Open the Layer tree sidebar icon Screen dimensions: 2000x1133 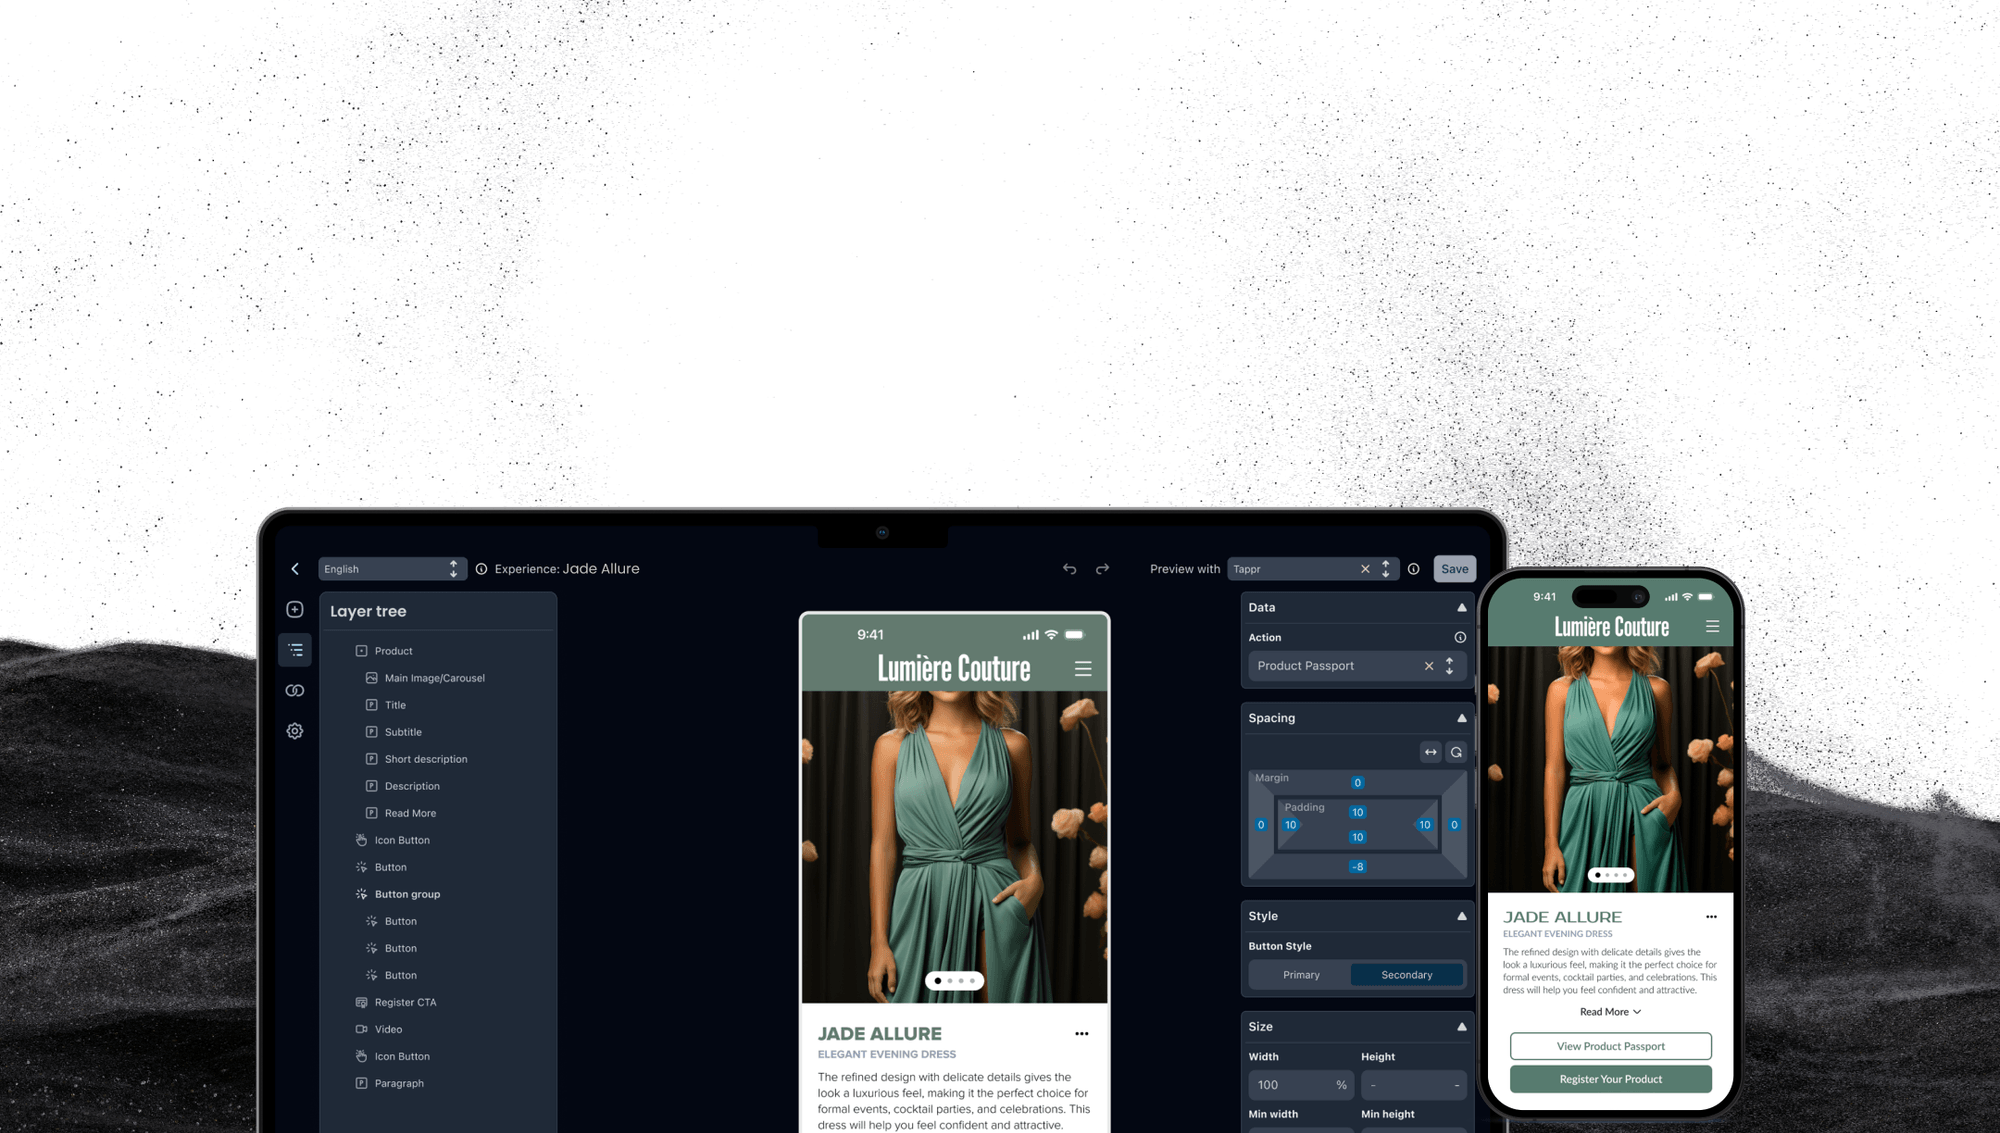coord(295,650)
